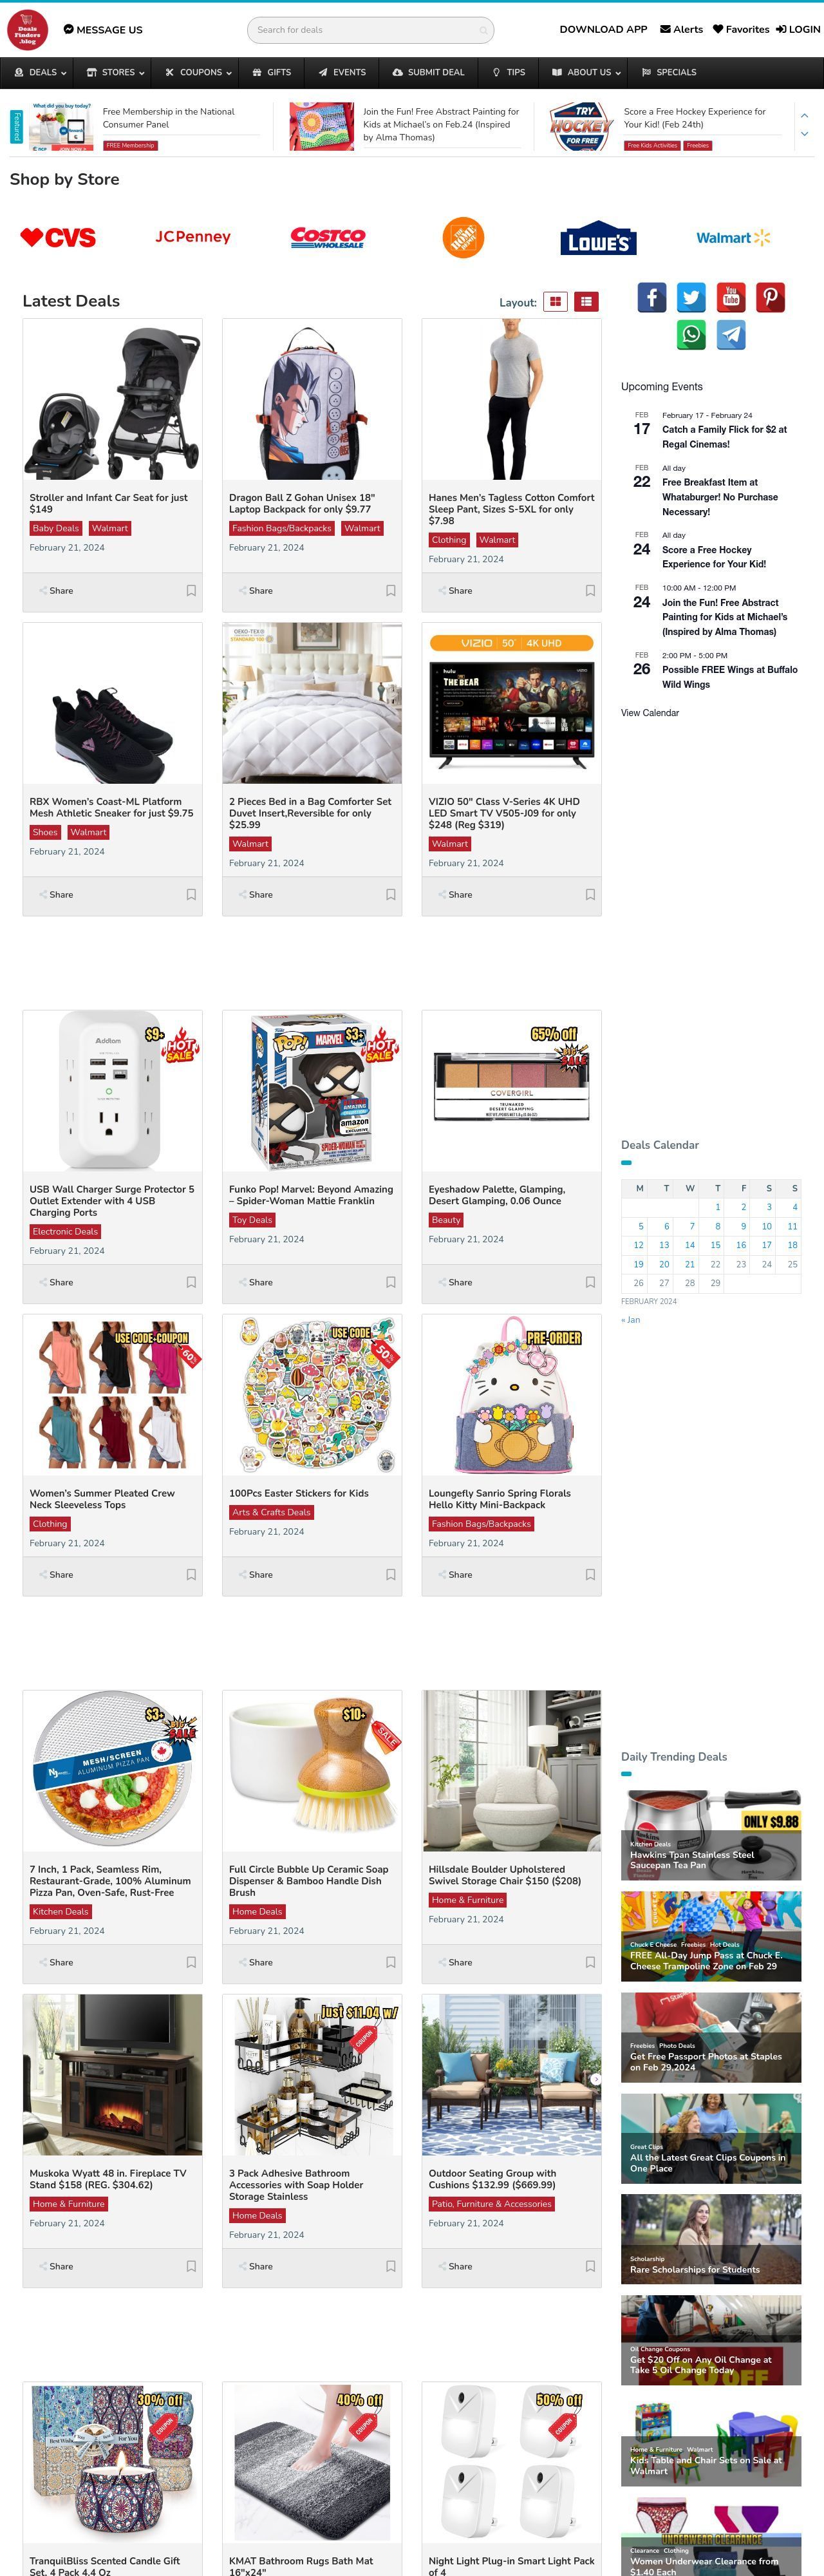The image size is (824, 2576).
Task: Share via the WhatsApp icon
Action: pyautogui.click(x=691, y=334)
